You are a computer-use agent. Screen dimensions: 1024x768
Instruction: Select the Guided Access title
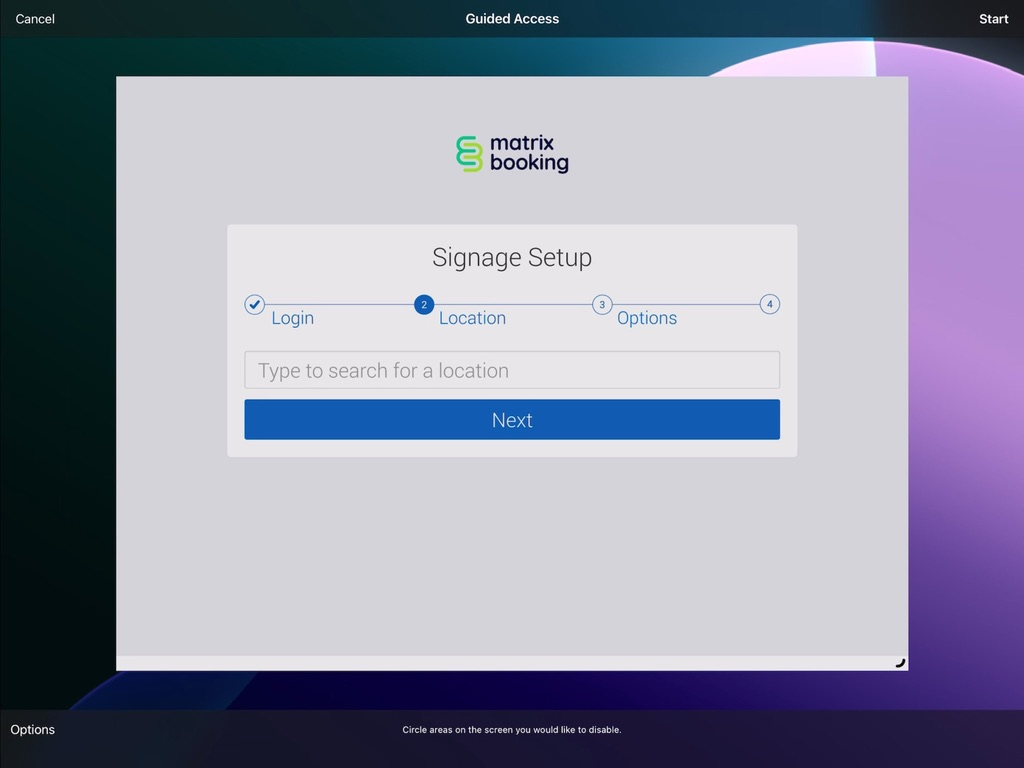[512, 18]
